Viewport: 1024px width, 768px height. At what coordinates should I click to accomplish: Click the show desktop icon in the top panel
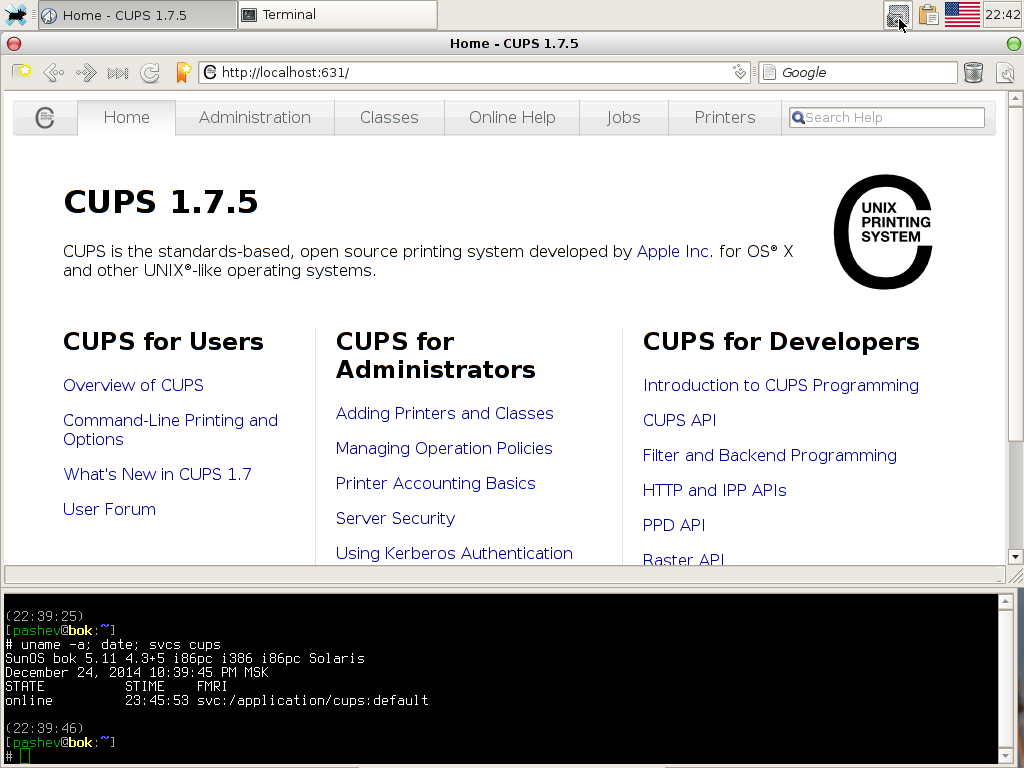(x=899, y=14)
